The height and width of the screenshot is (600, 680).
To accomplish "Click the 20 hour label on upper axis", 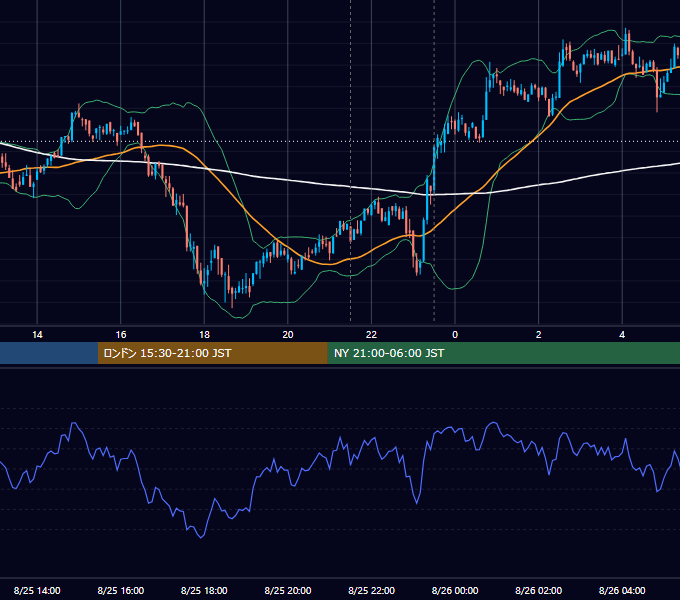I will click(x=288, y=335).
